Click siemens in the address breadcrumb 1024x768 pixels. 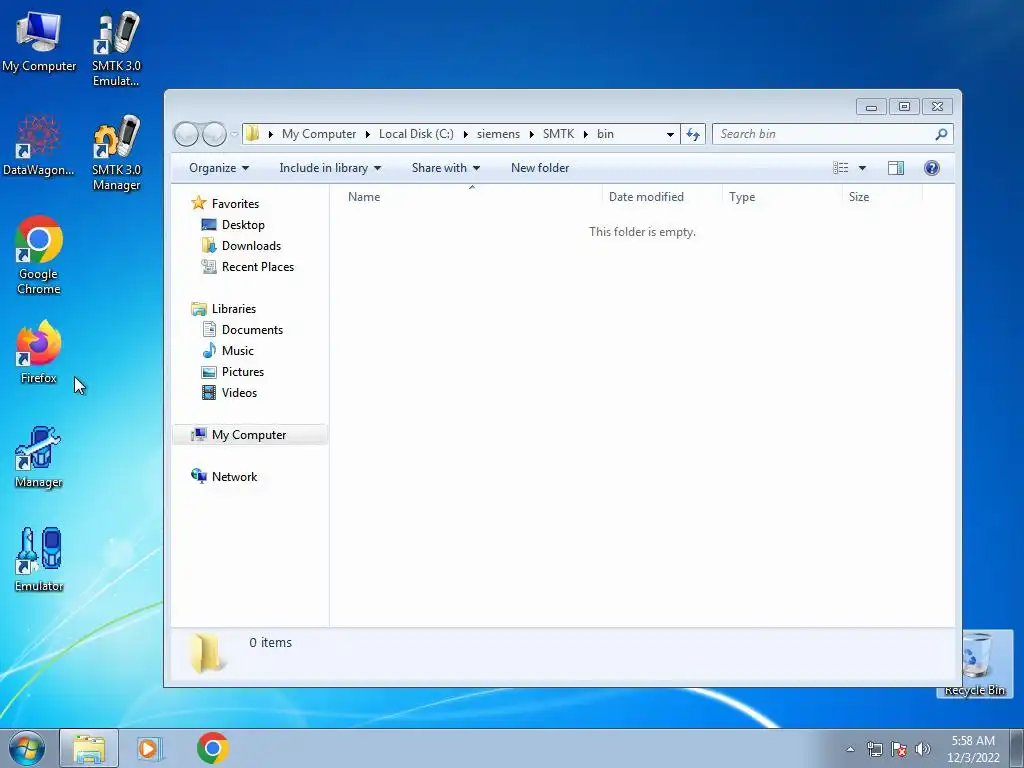(x=498, y=134)
